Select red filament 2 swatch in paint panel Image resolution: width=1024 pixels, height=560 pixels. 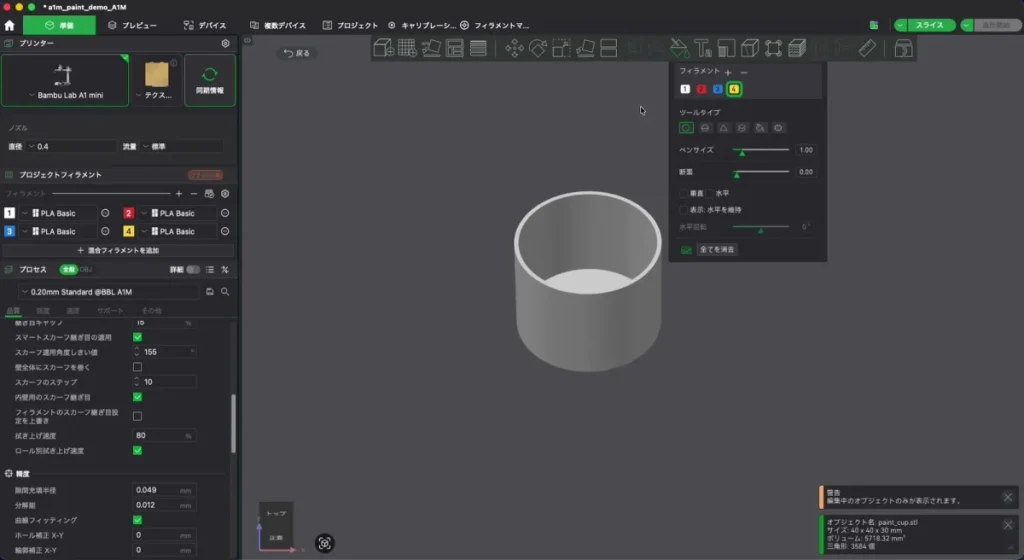[701, 89]
